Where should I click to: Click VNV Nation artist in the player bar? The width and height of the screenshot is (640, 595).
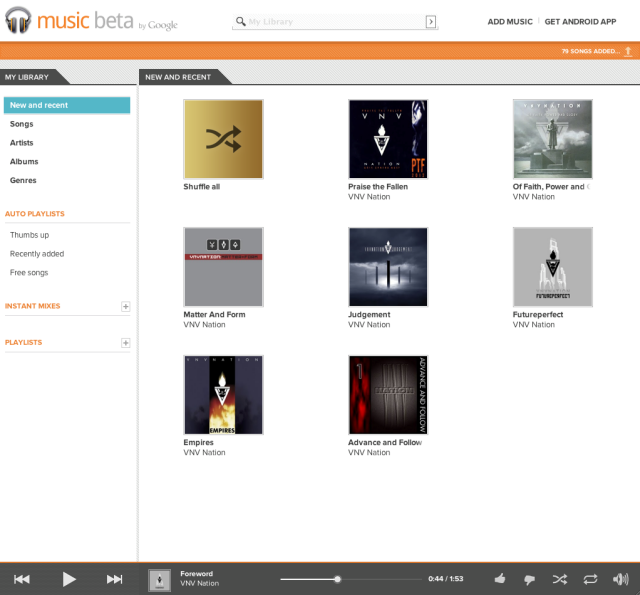(x=200, y=584)
